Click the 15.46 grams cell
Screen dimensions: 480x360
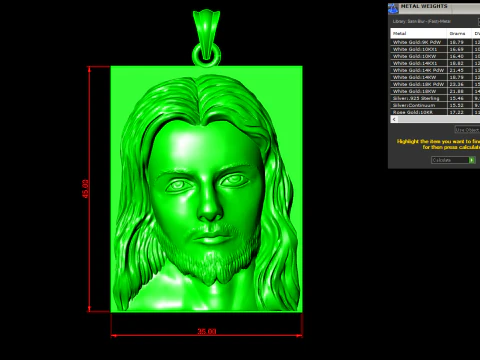tap(459, 98)
